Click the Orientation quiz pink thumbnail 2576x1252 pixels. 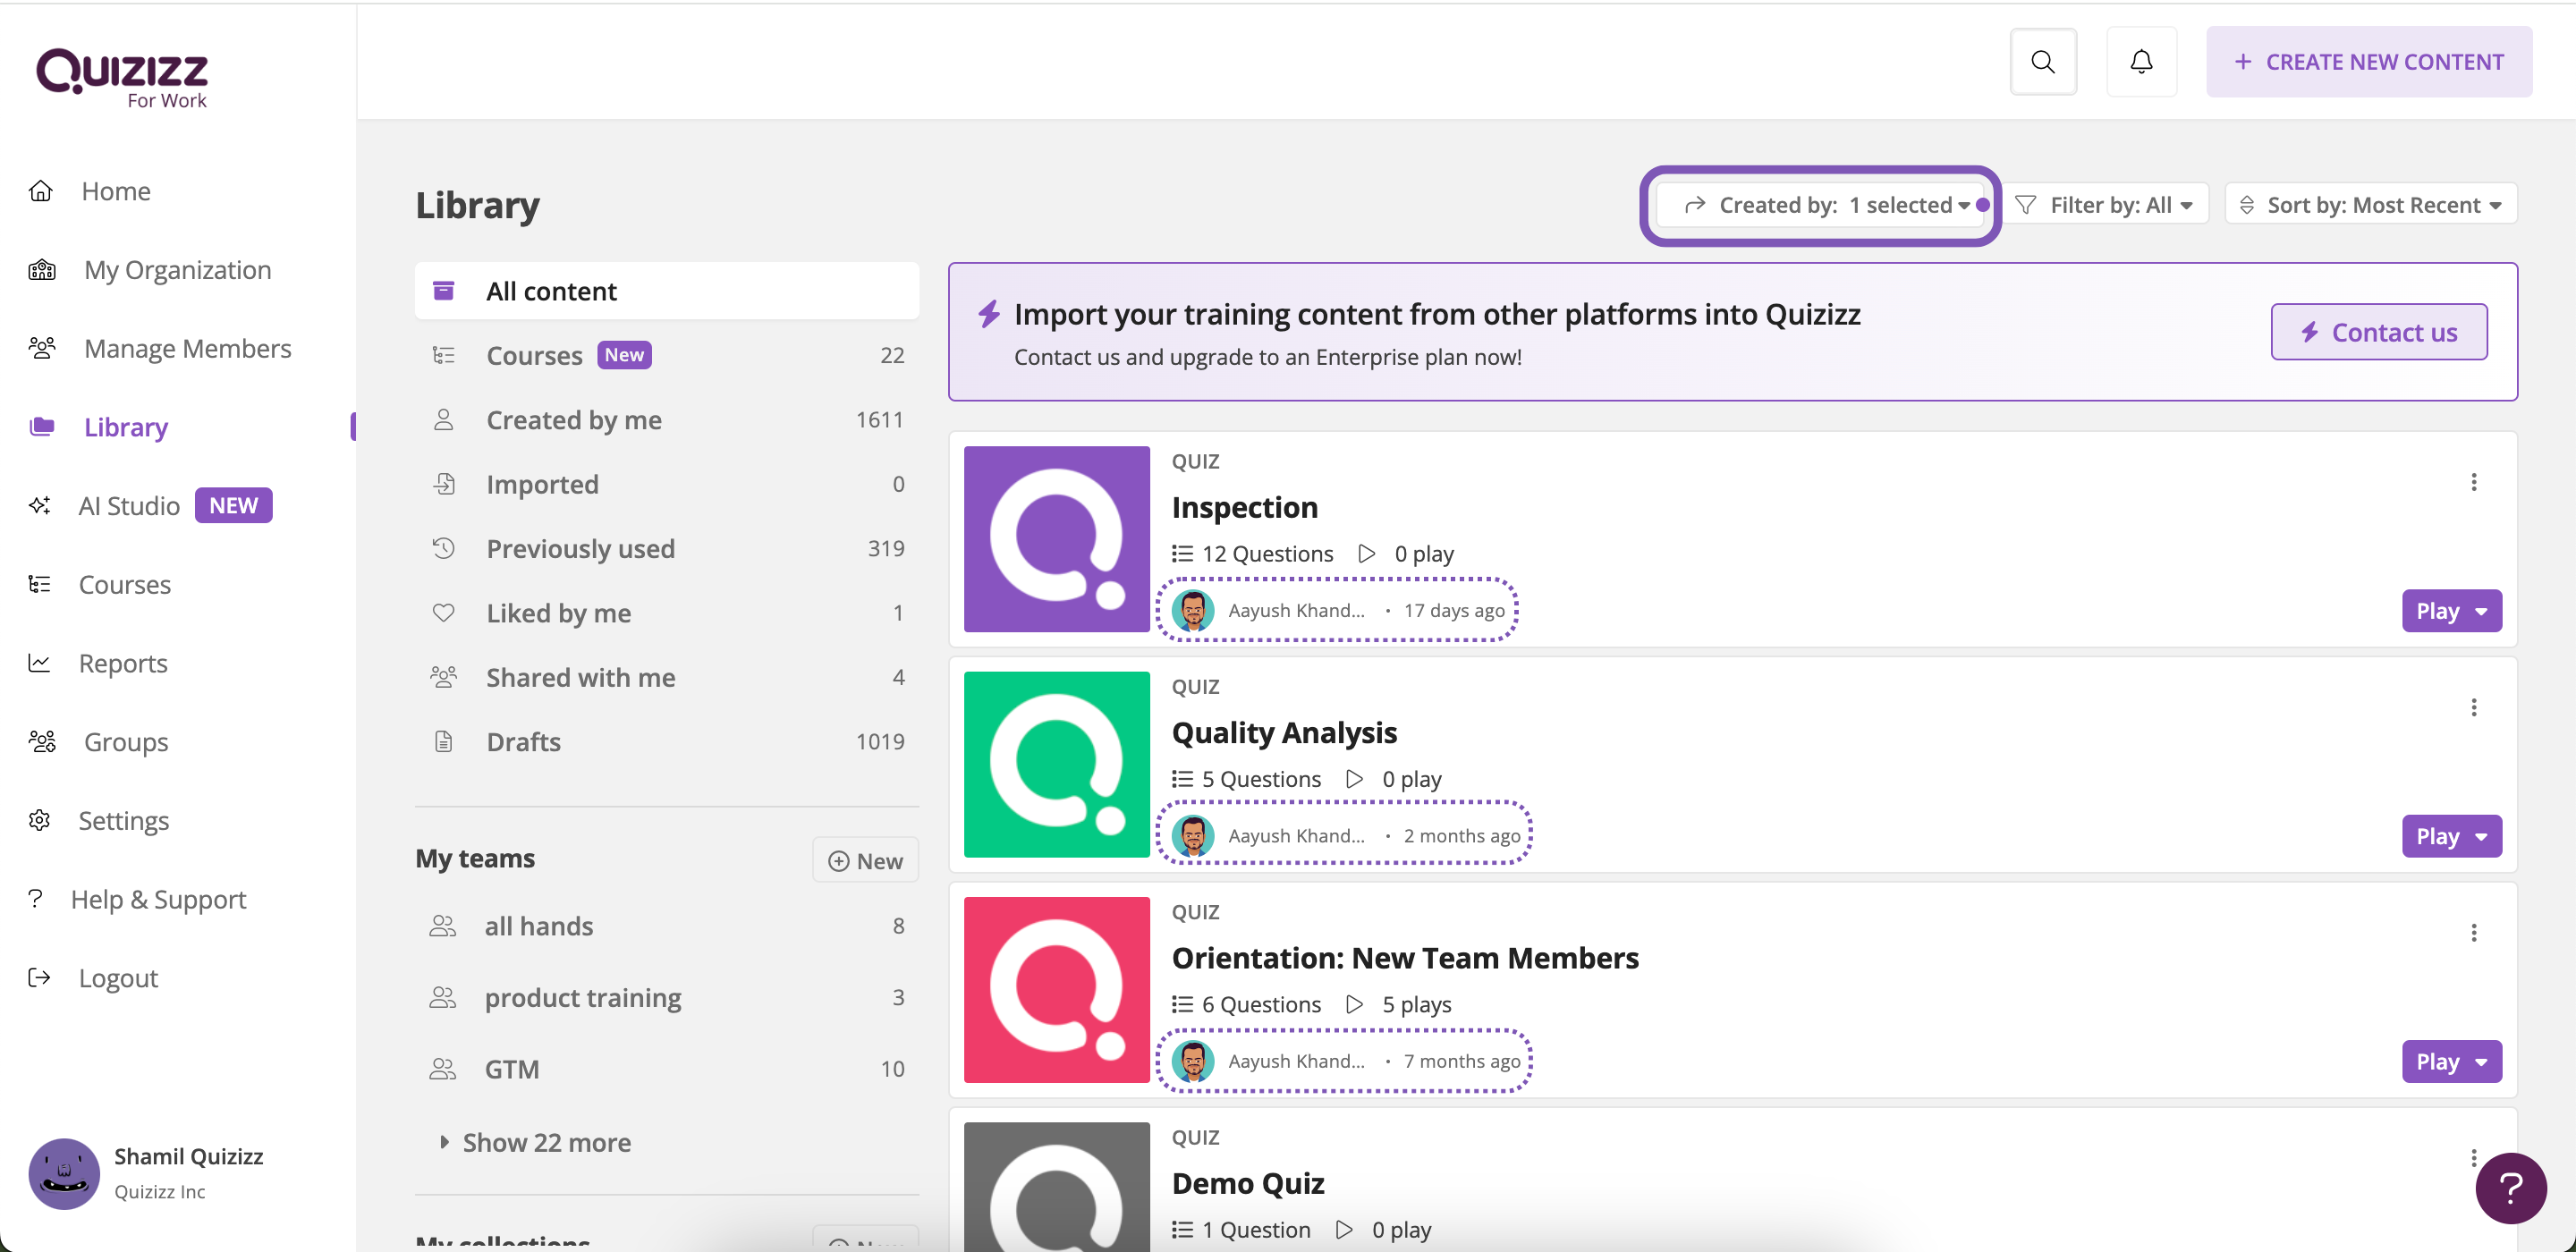click(1056, 989)
